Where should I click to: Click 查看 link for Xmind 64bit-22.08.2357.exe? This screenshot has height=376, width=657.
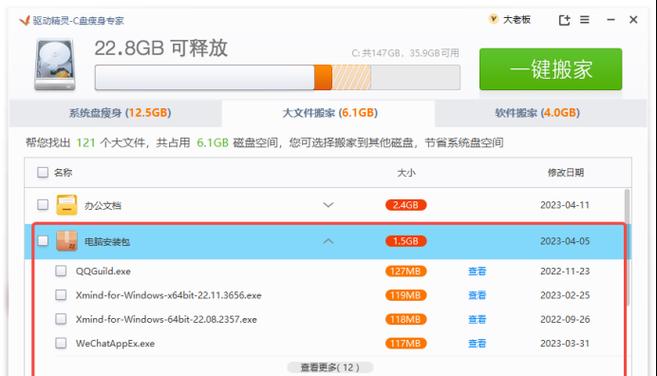point(477,319)
